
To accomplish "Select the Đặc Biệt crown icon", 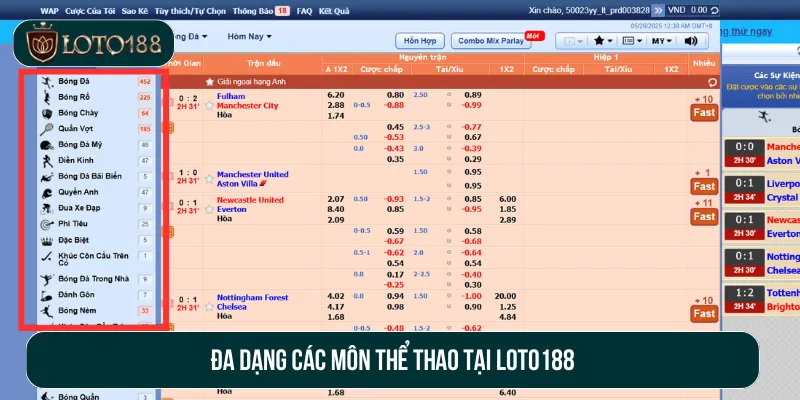I will tap(47, 240).
